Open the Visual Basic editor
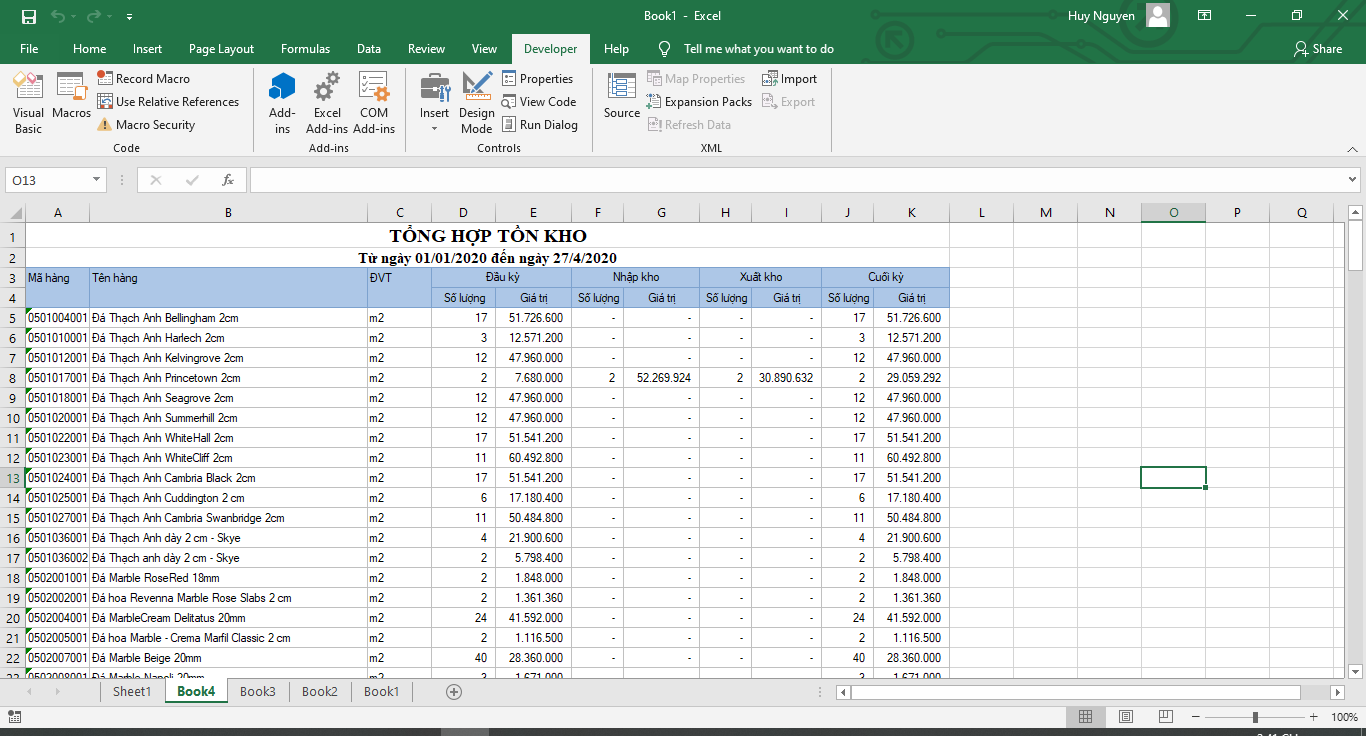This screenshot has width=1366, height=736. tap(28, 102)
